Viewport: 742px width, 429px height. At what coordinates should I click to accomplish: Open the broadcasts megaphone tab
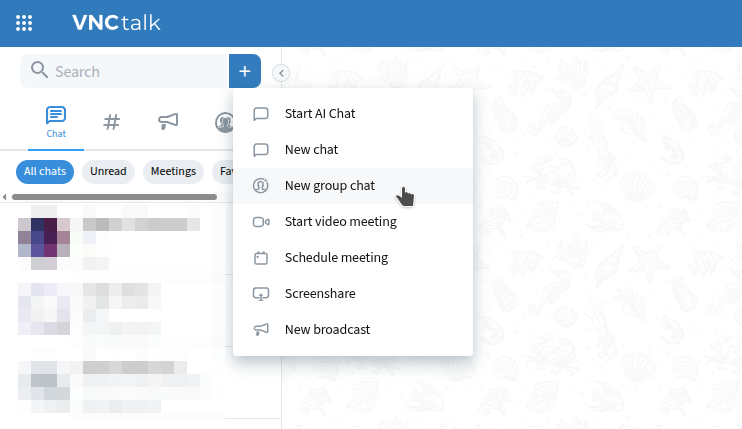[168, 122]
